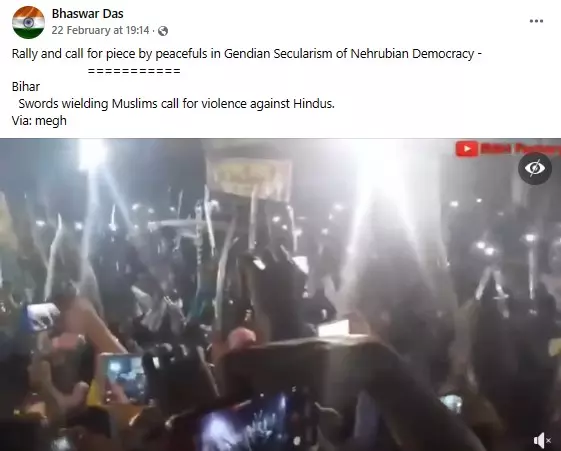Image resolution: width=561 pixels, height=451 pixels.
Task: Click the yellow banner in the video
Action: tap(249, 178)
